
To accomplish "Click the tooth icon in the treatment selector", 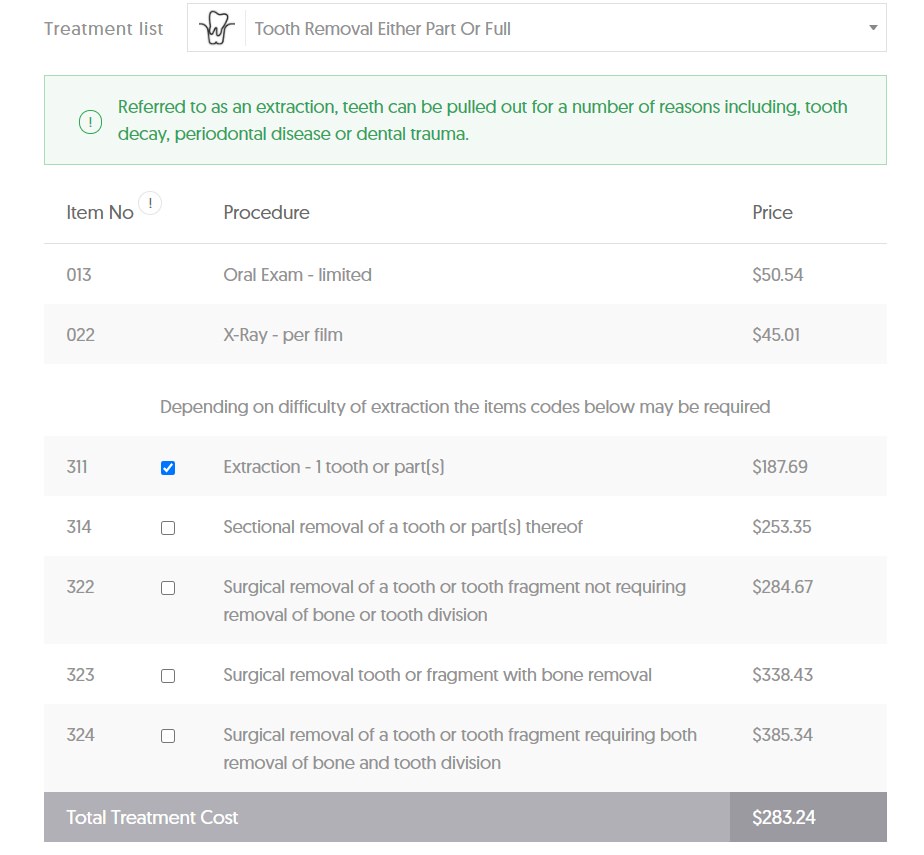I will pyautogui.click(x=216, y=29).
